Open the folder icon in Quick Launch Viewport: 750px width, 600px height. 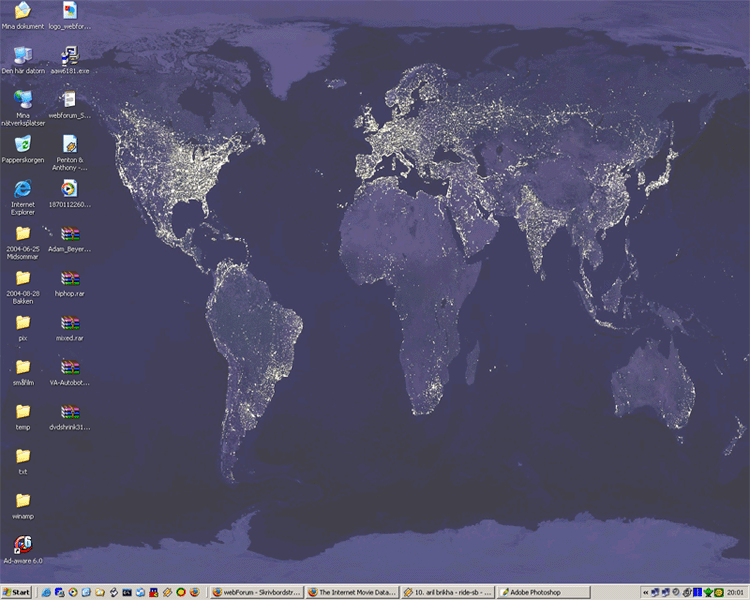coord(99,592)
